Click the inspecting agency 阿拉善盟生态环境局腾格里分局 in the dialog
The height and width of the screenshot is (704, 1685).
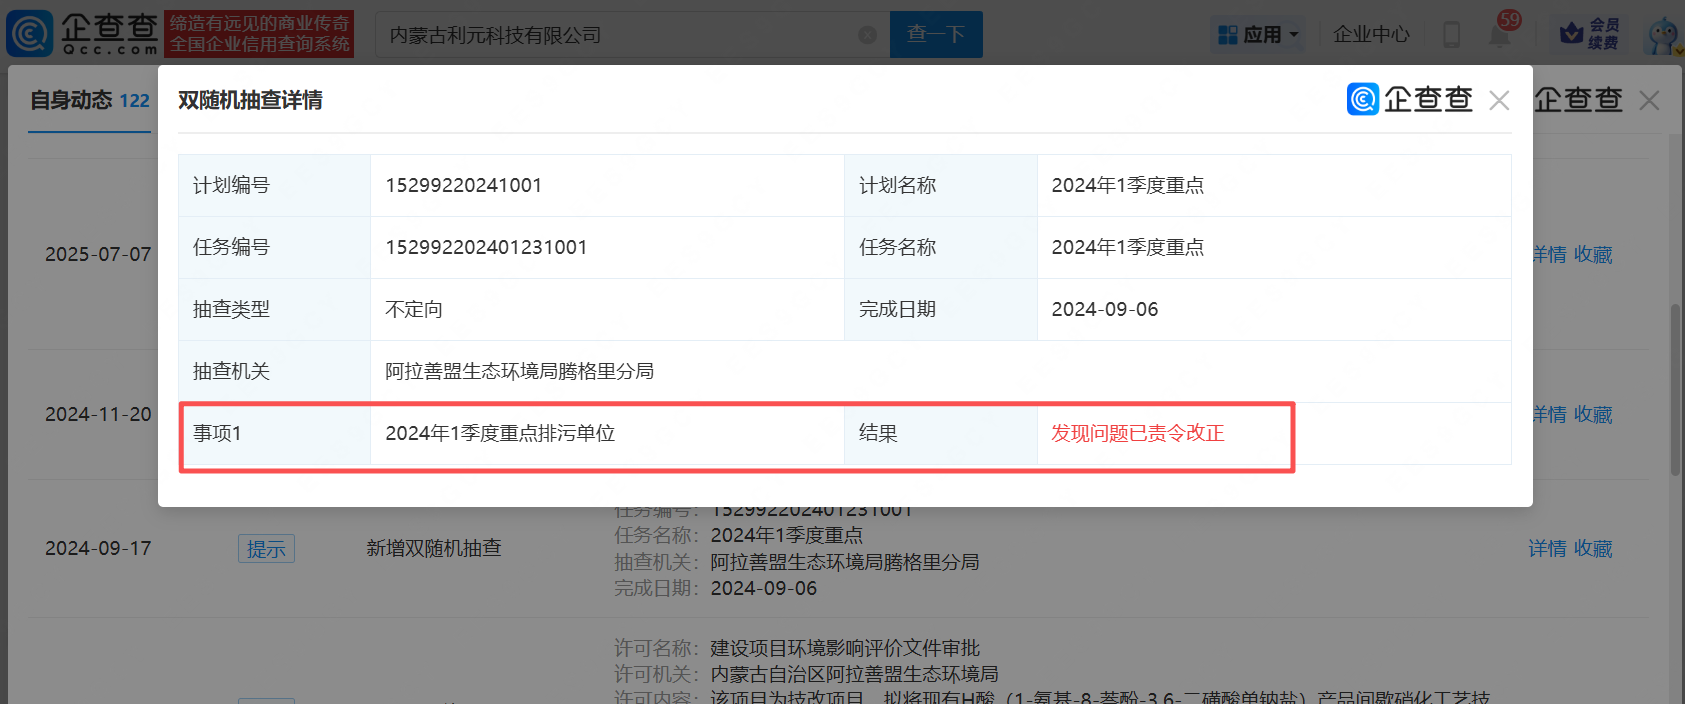520,371
